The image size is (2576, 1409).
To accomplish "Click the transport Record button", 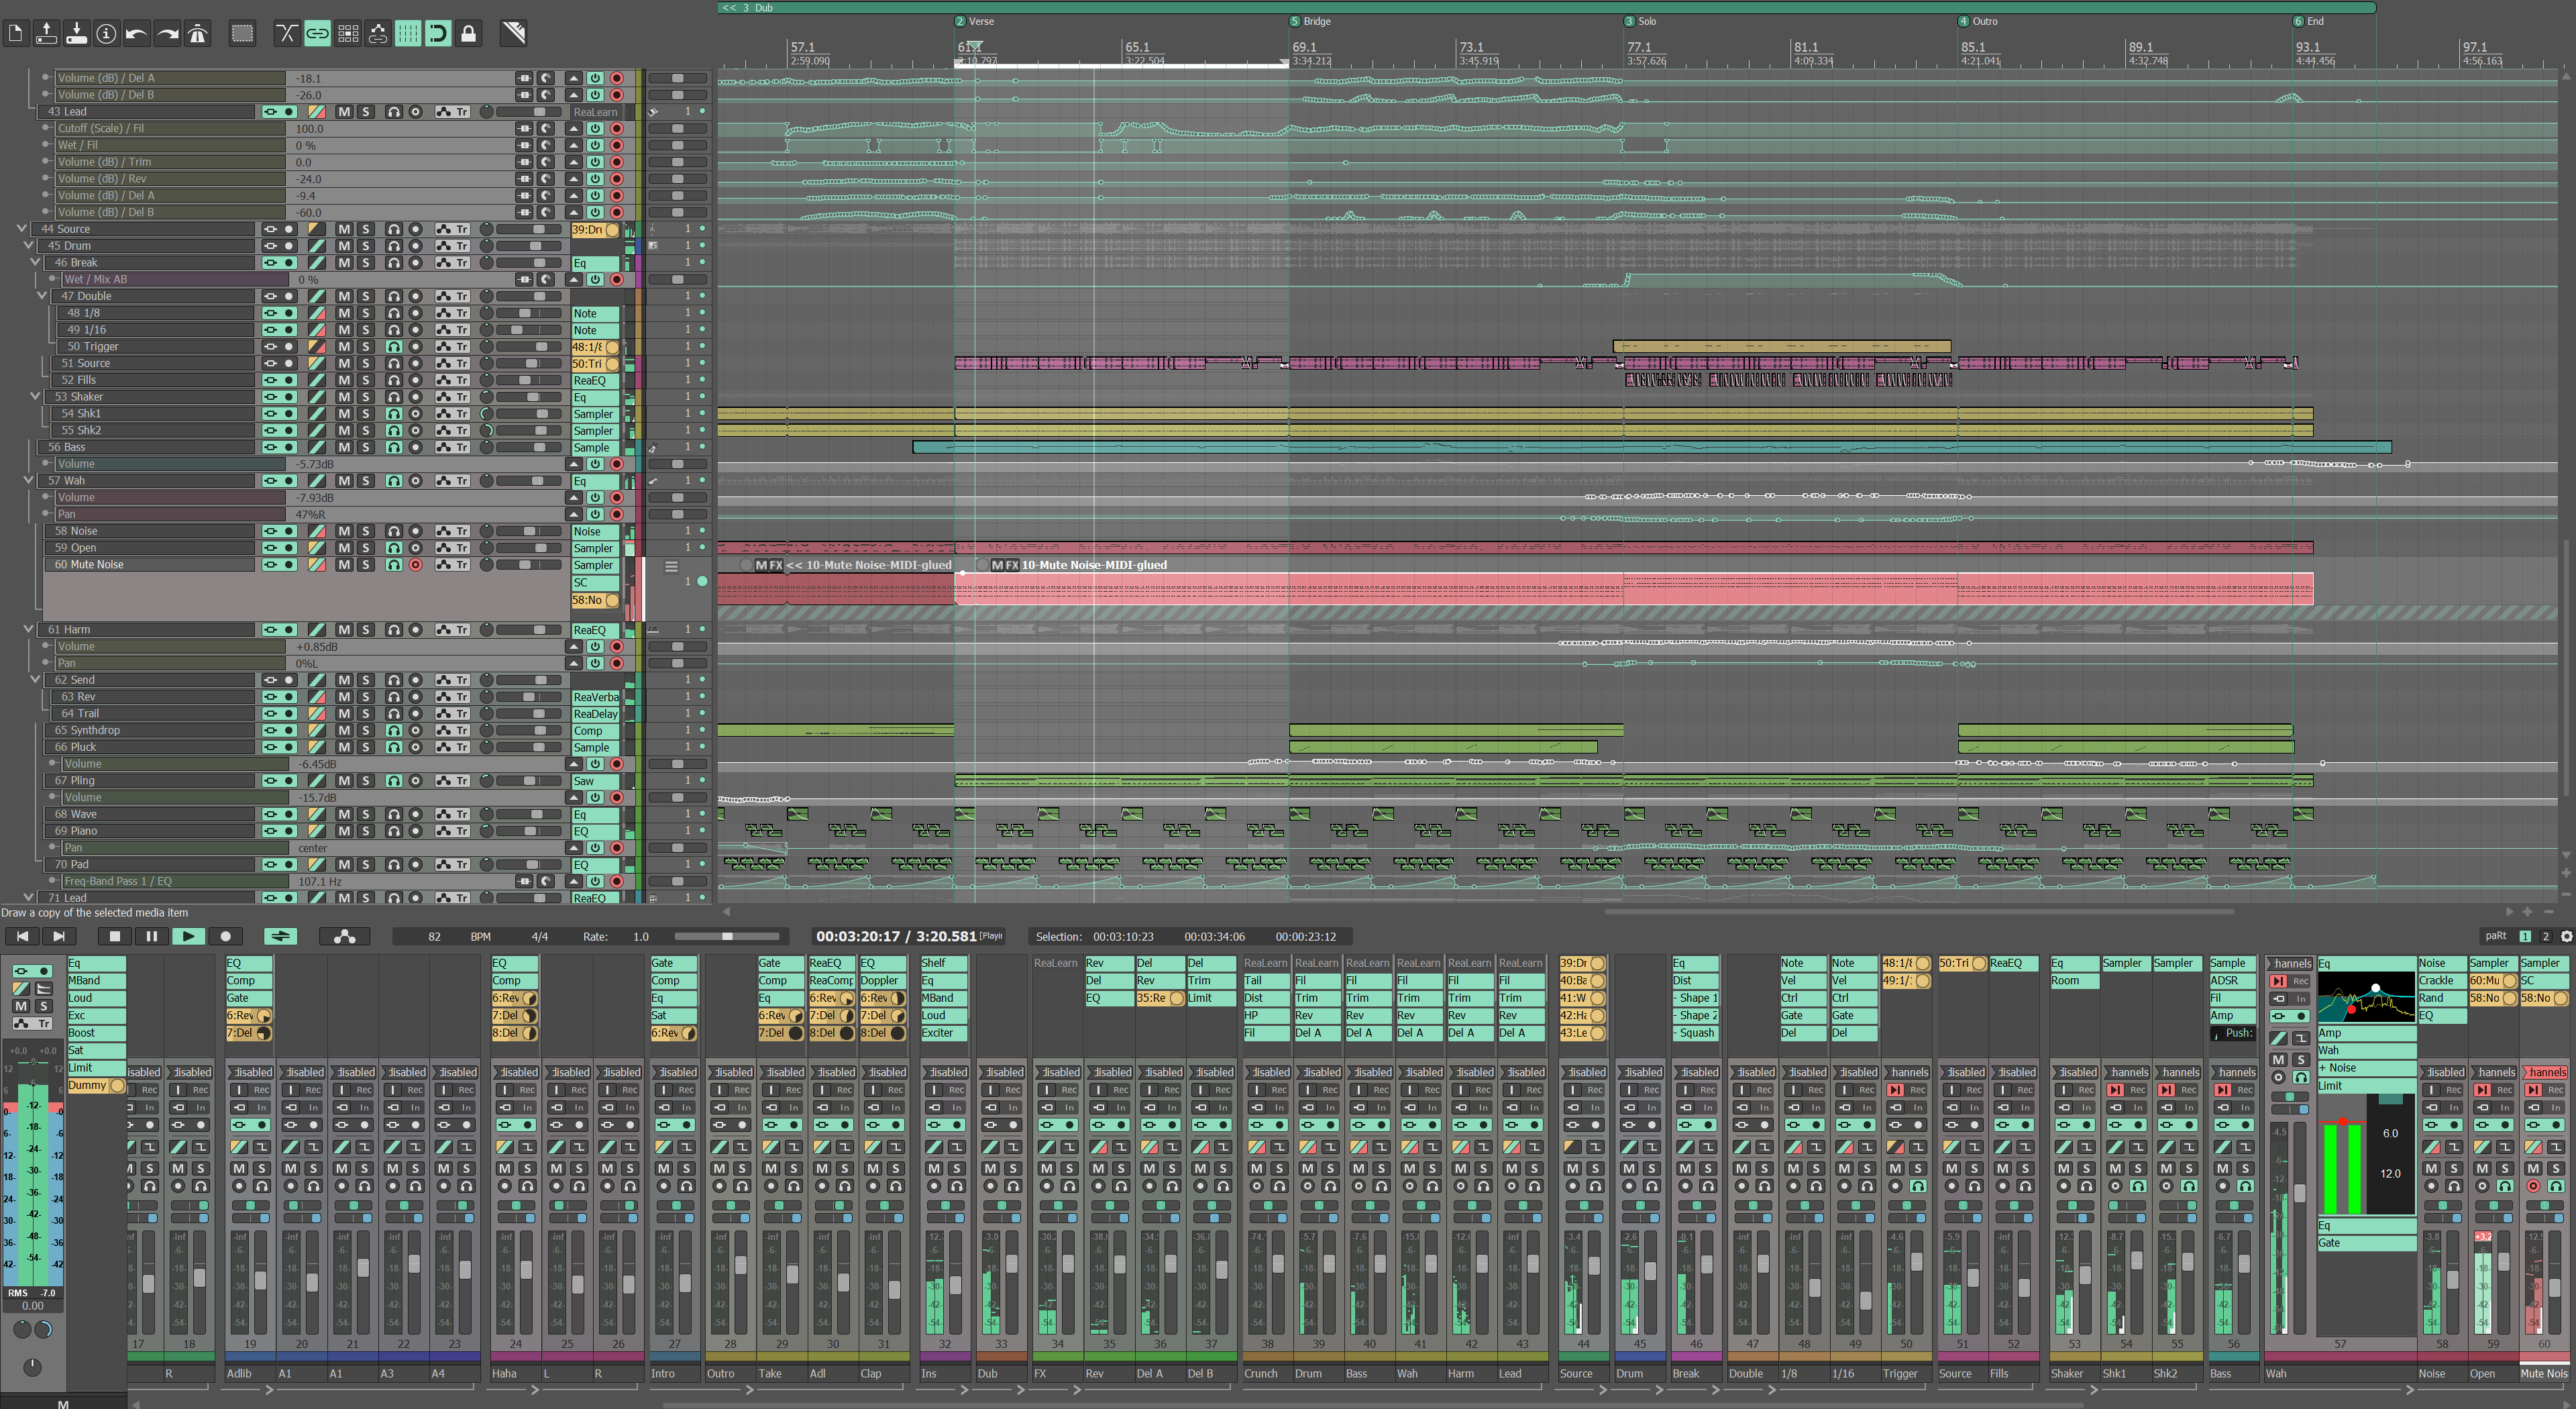I will (225, 937).
